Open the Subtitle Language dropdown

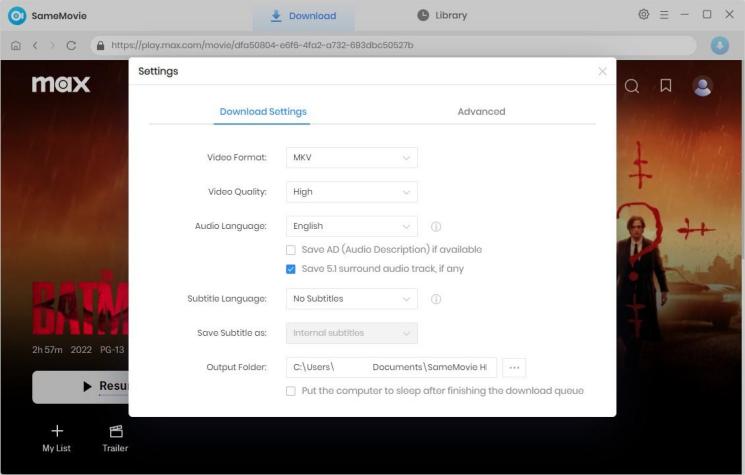coord(352,299)
